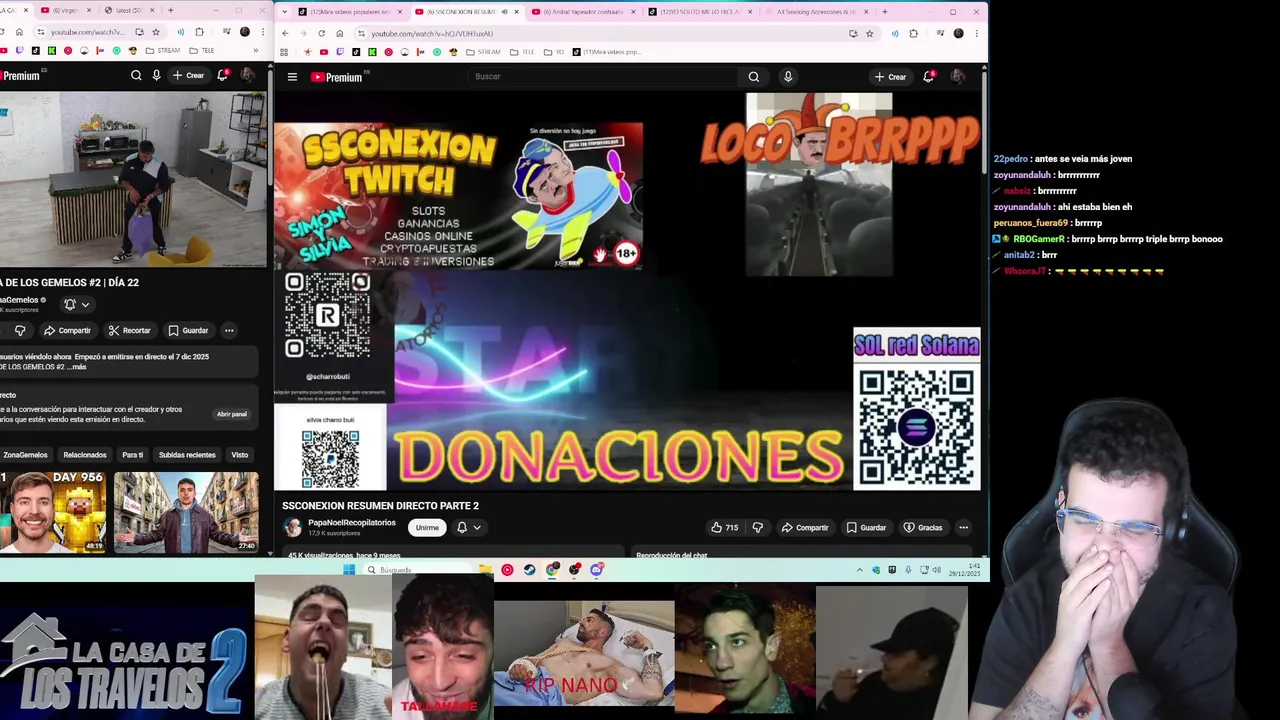
Task: Click the Crear button in main window
Action: pyautogui.click(x=890, y=77)
